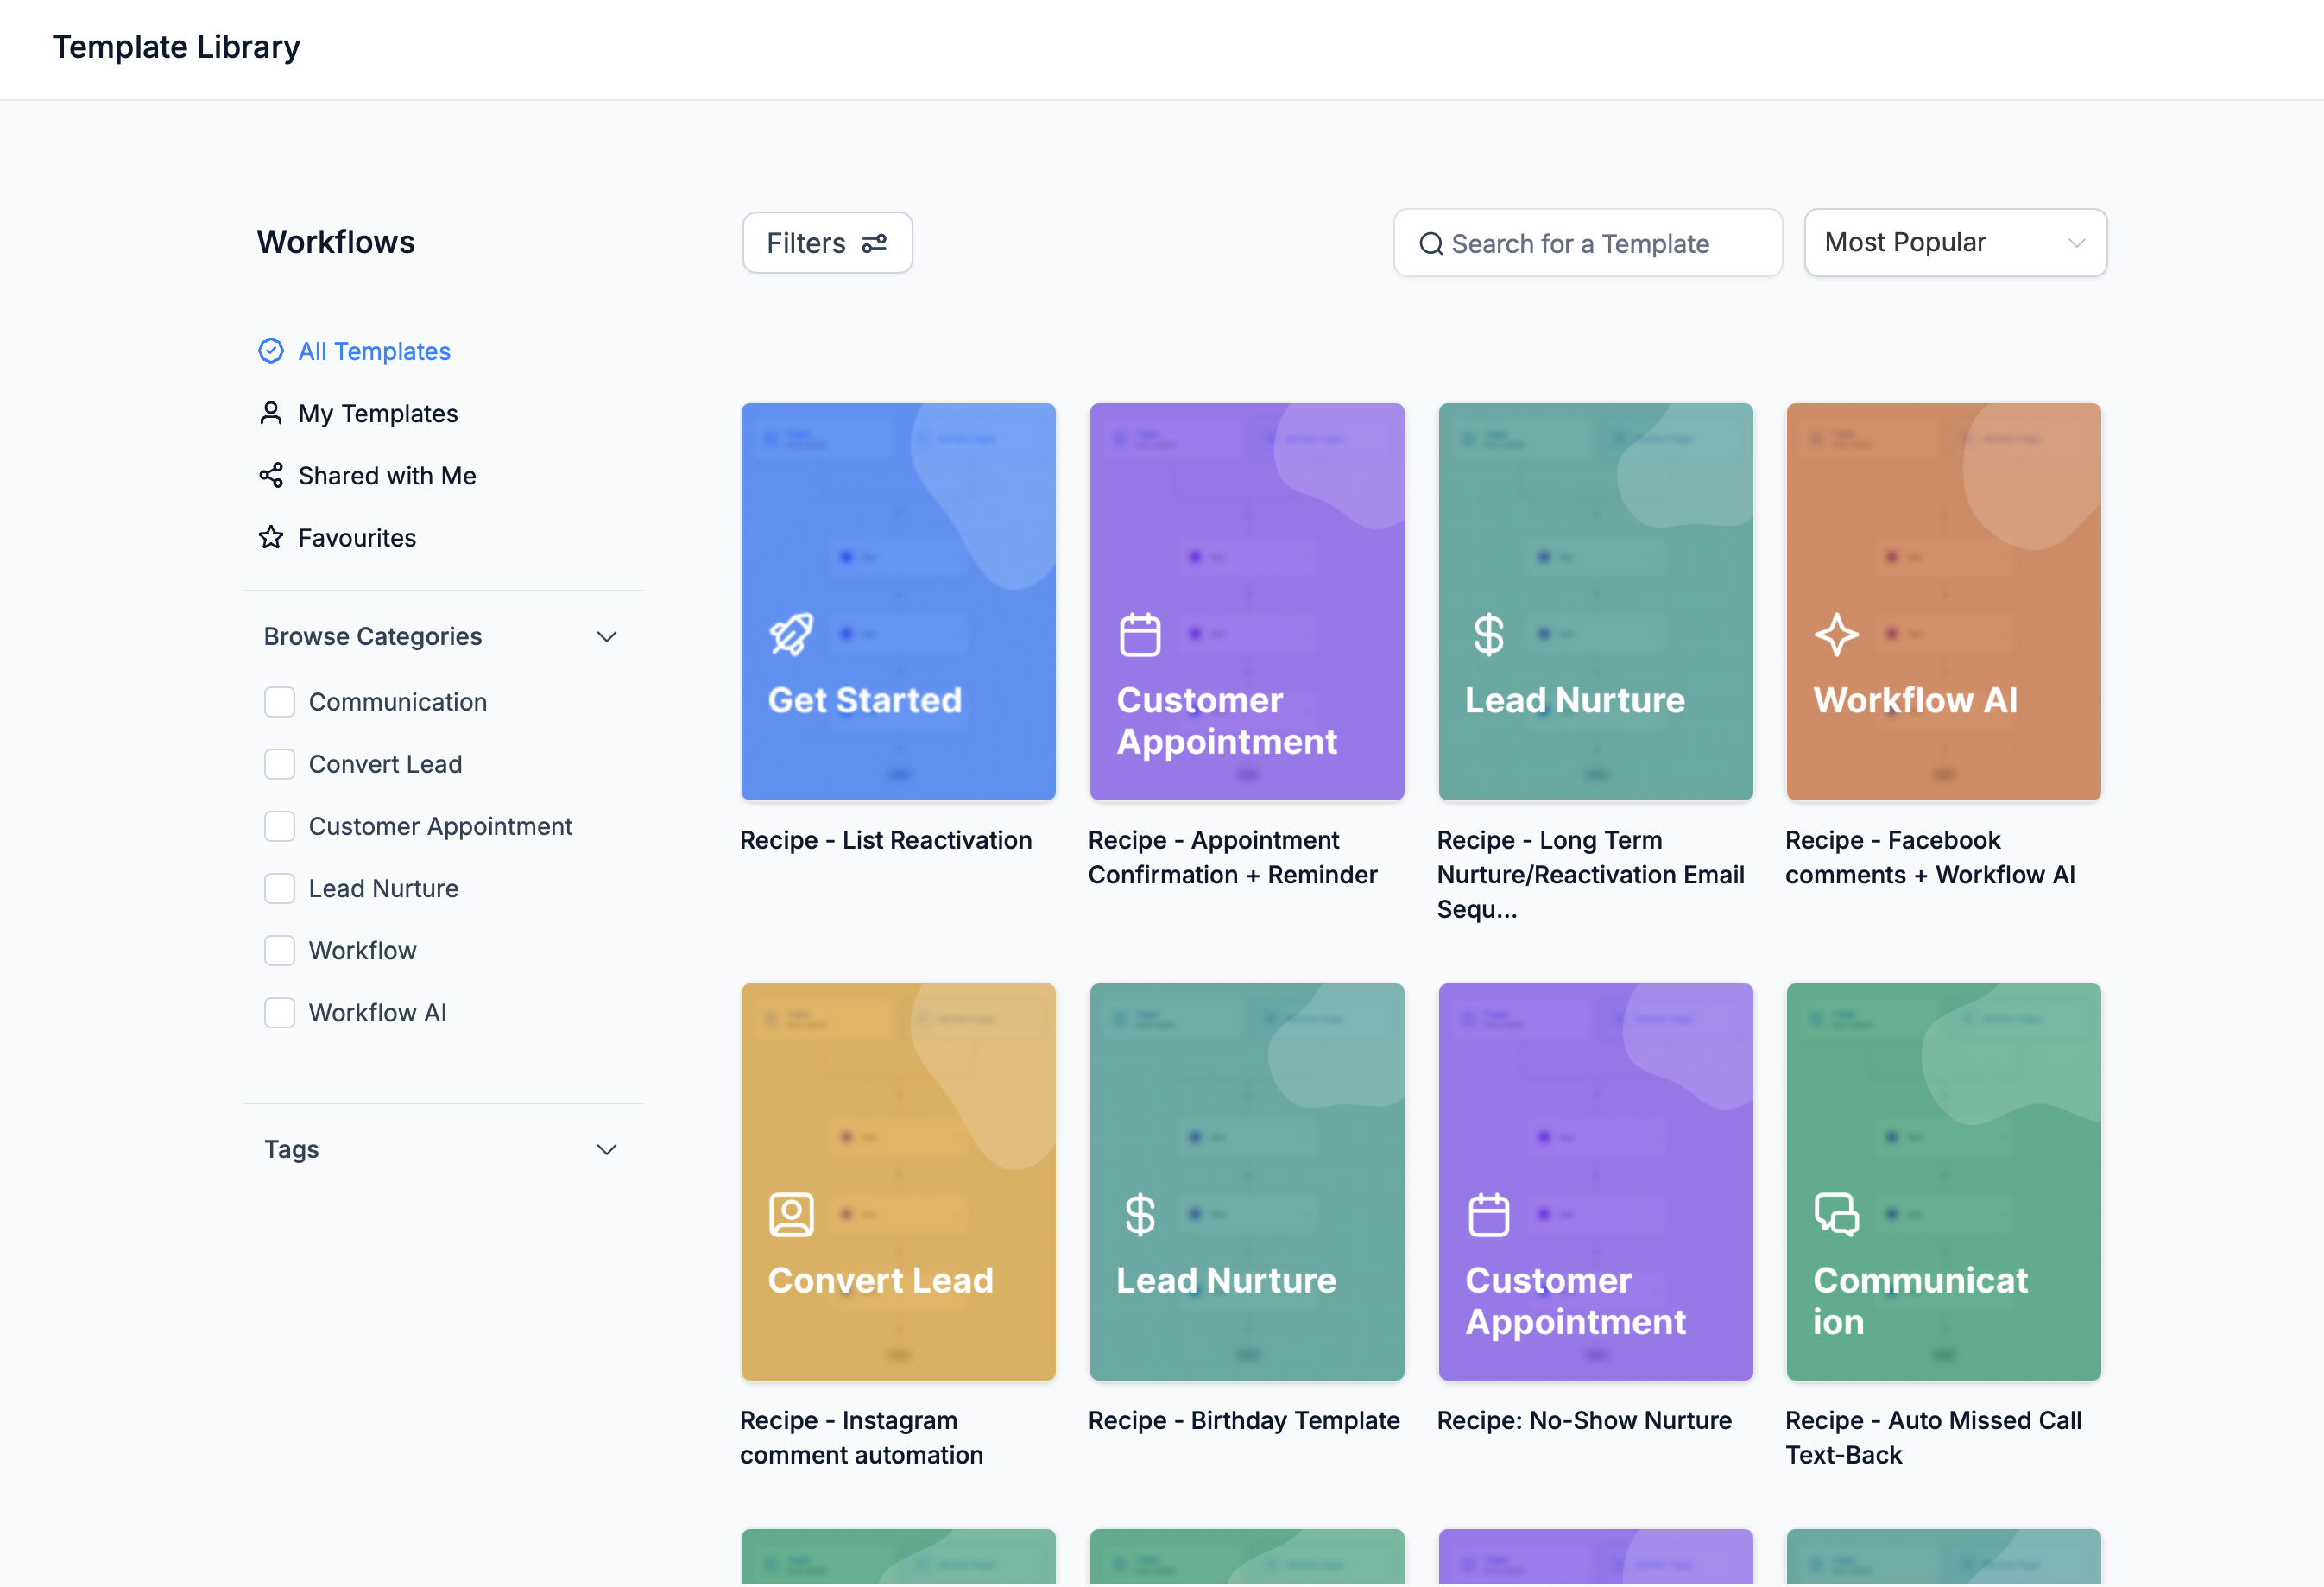Click the sparkle icon on Workflow AI card

1836,633
